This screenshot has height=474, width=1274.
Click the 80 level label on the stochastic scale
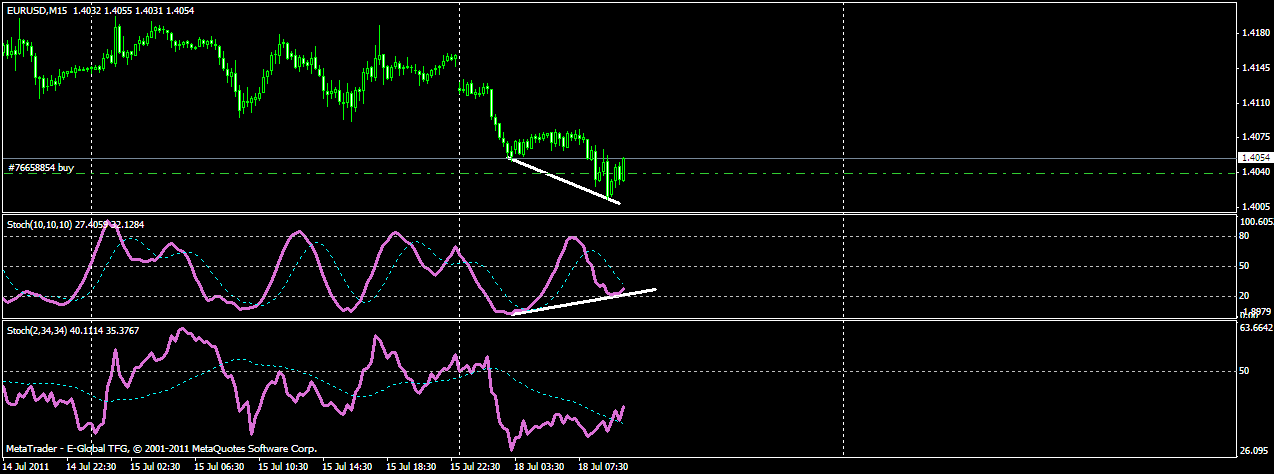(x=1245, y=237)
